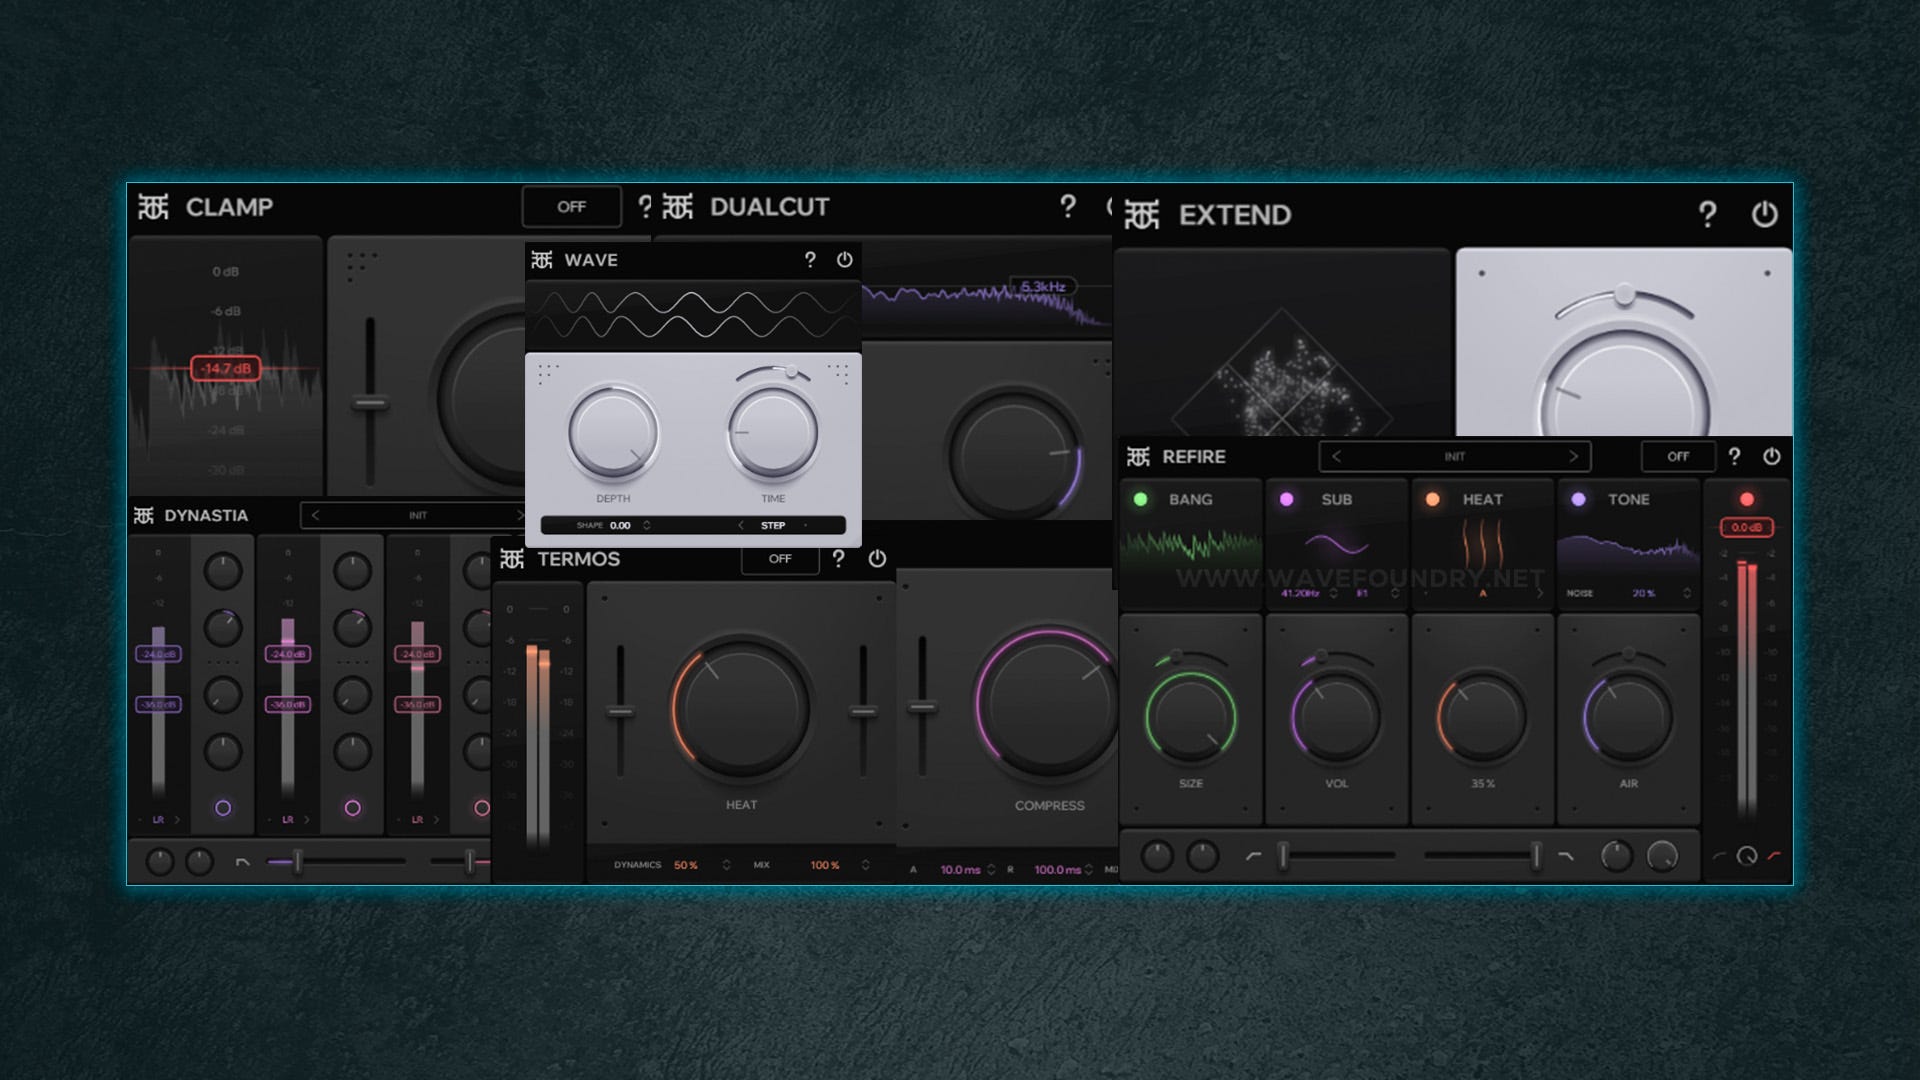Screen dimensions: 1920x1080
Task: Click the EXTEND power icon
Action: (x=1764, y=214)
